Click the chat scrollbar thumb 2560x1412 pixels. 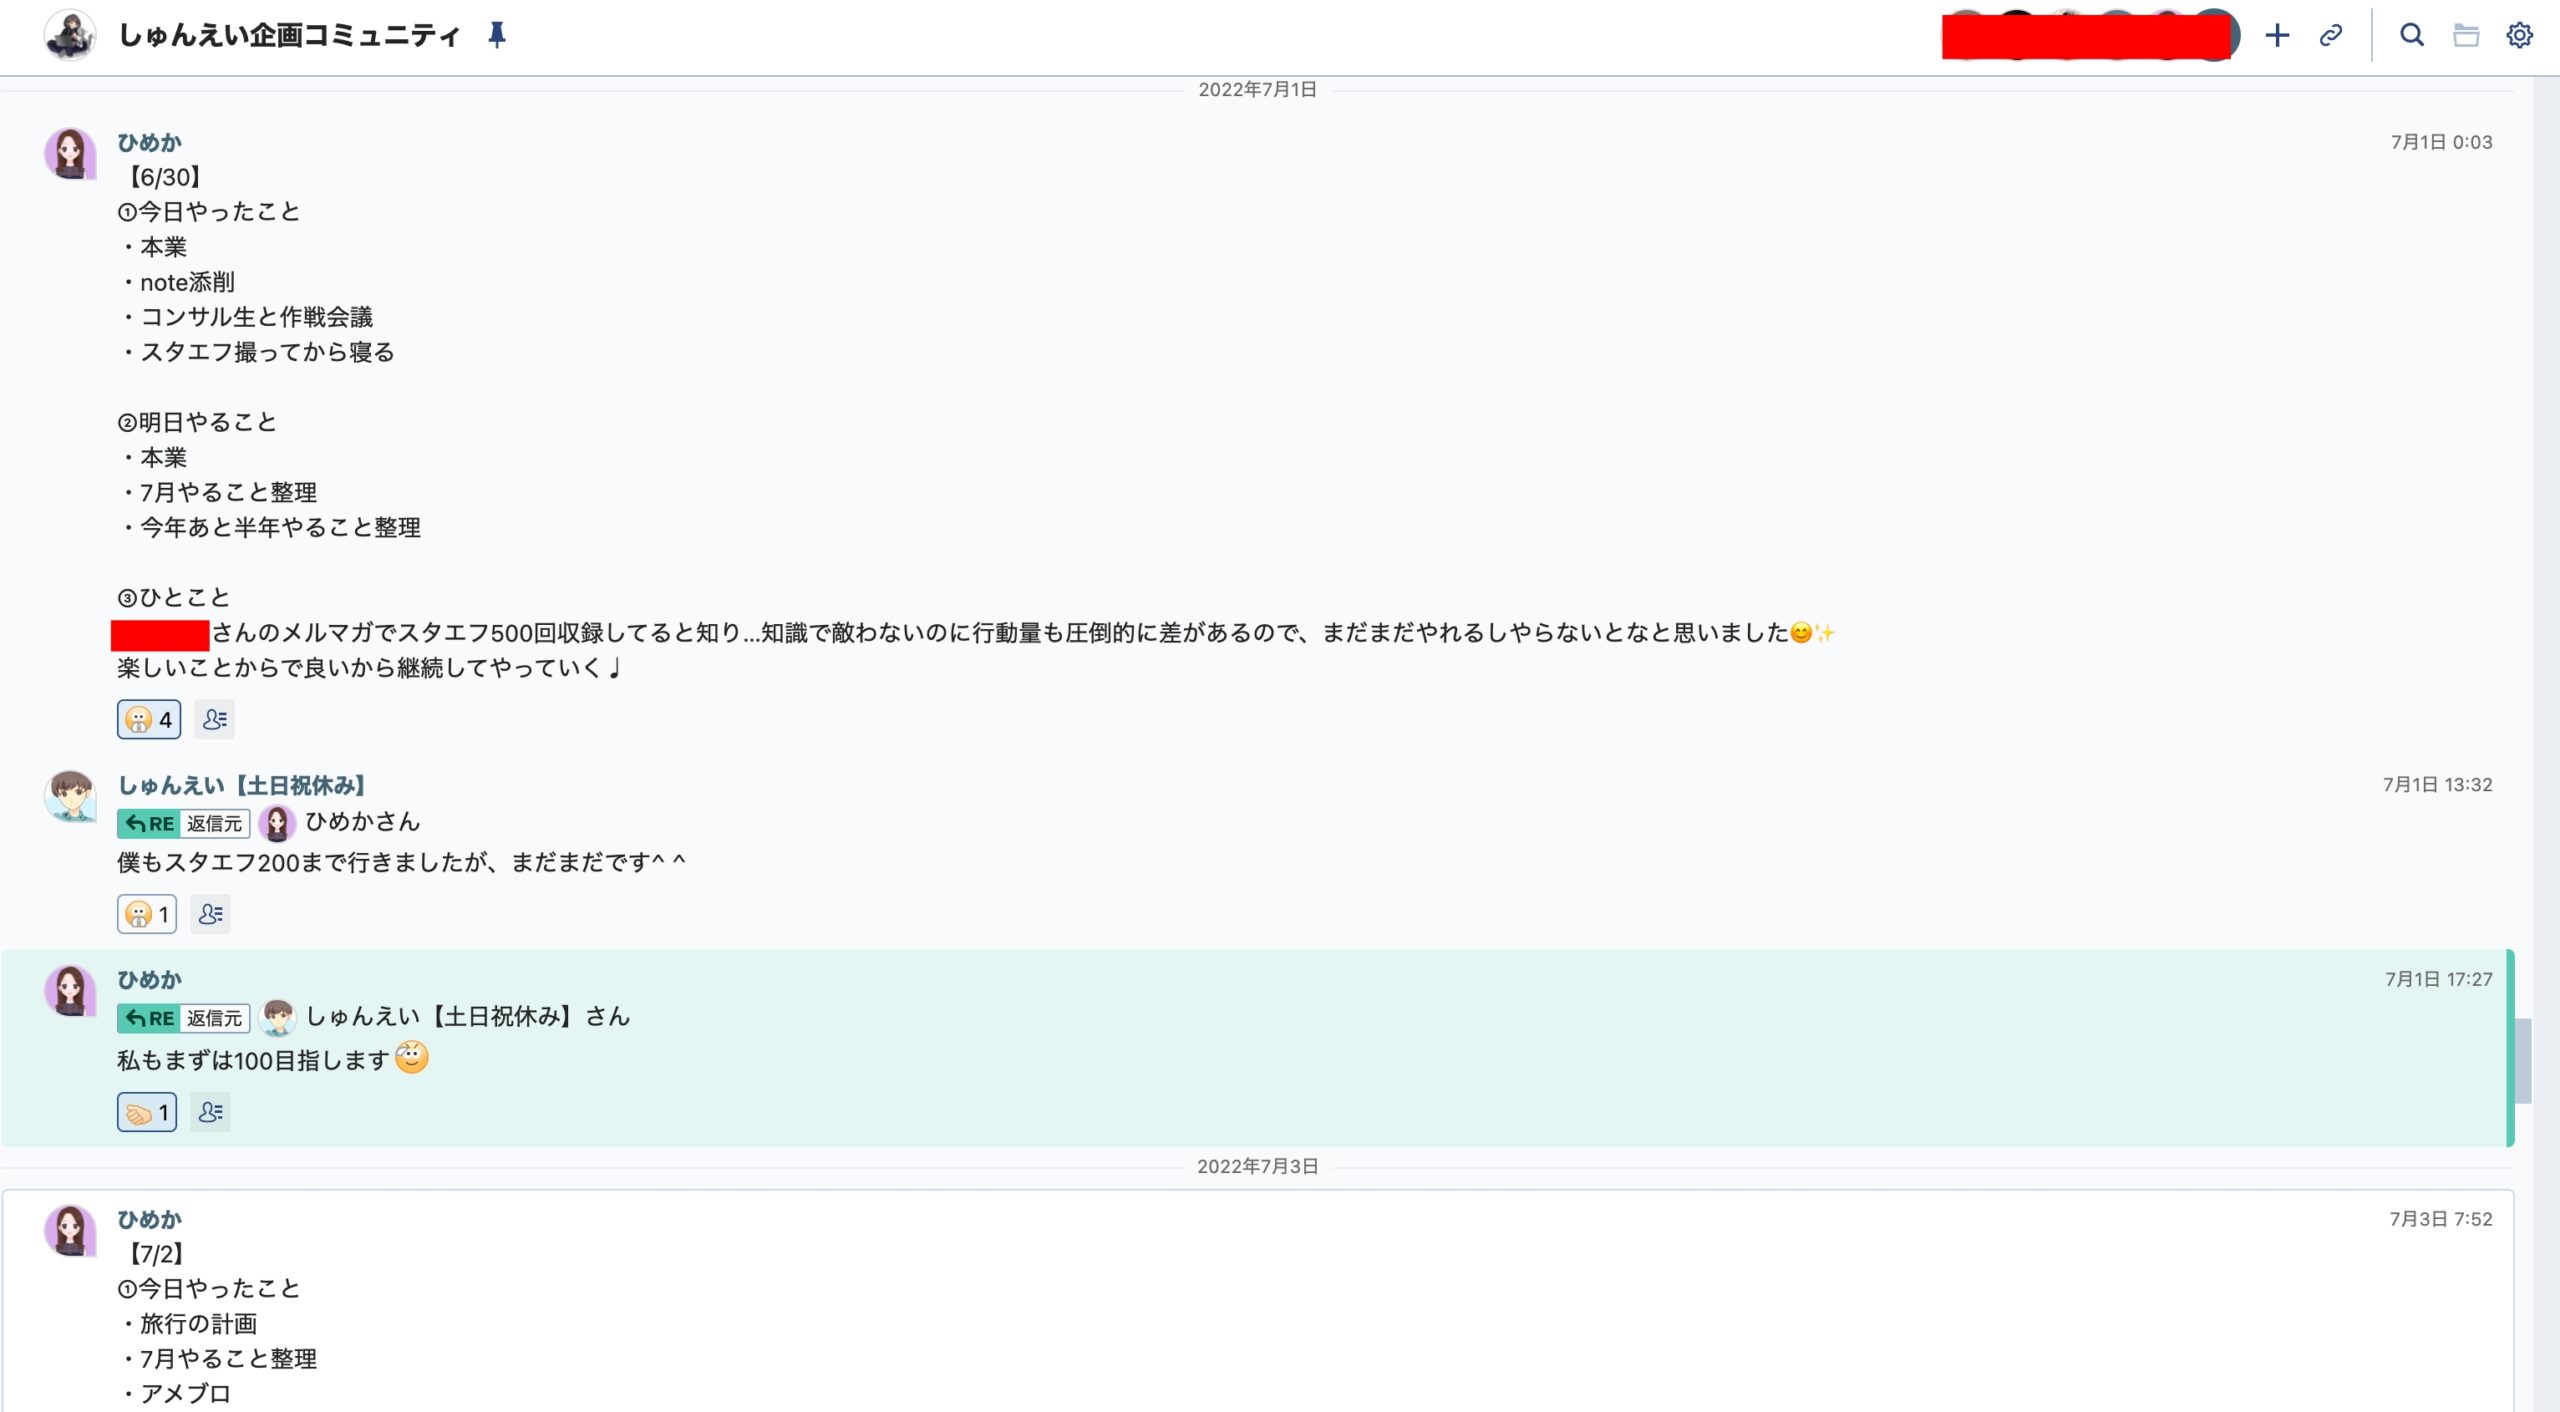pyautogui.click(x=2523, y=1060)
